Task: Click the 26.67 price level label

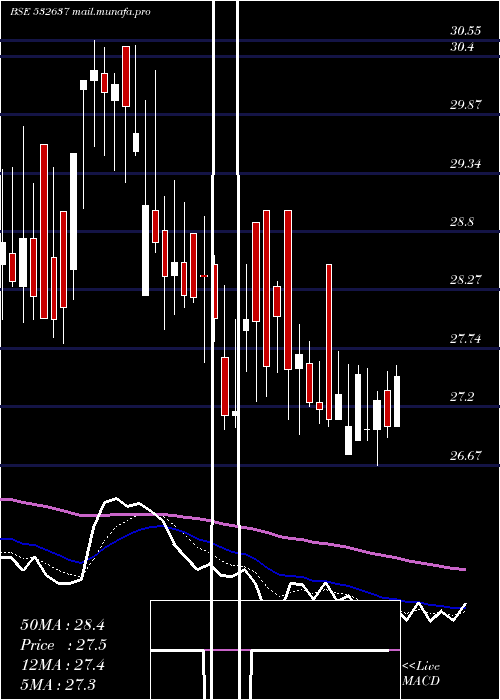Action: click(466, 456)
